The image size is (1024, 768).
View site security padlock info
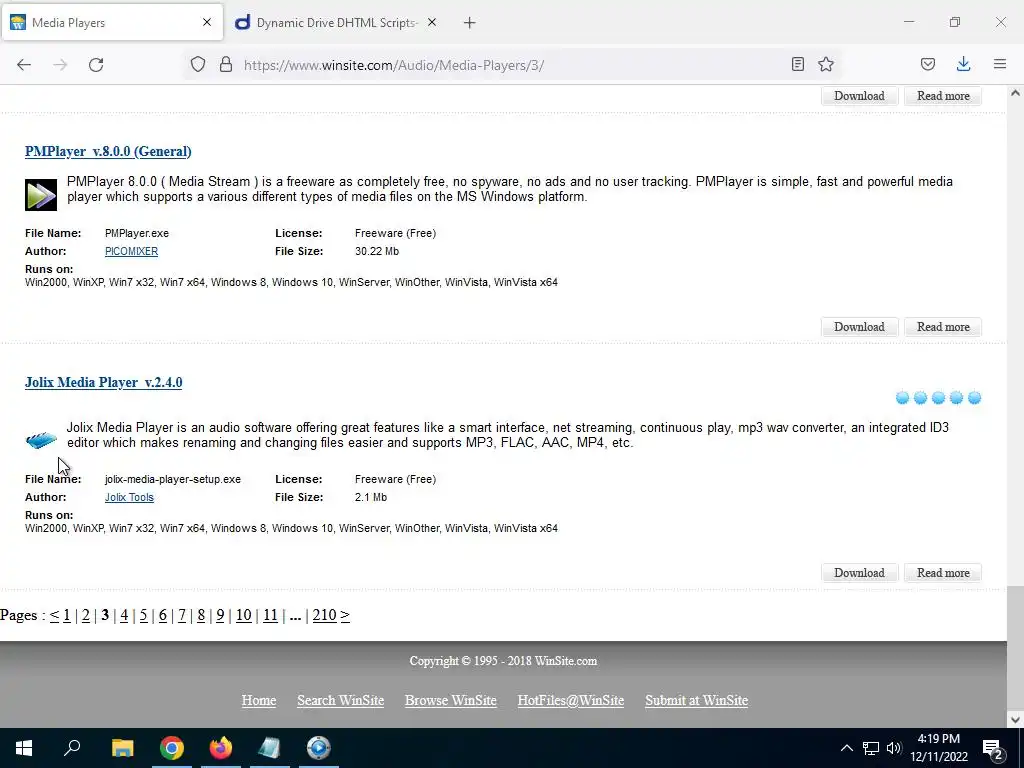pos(226,64)
